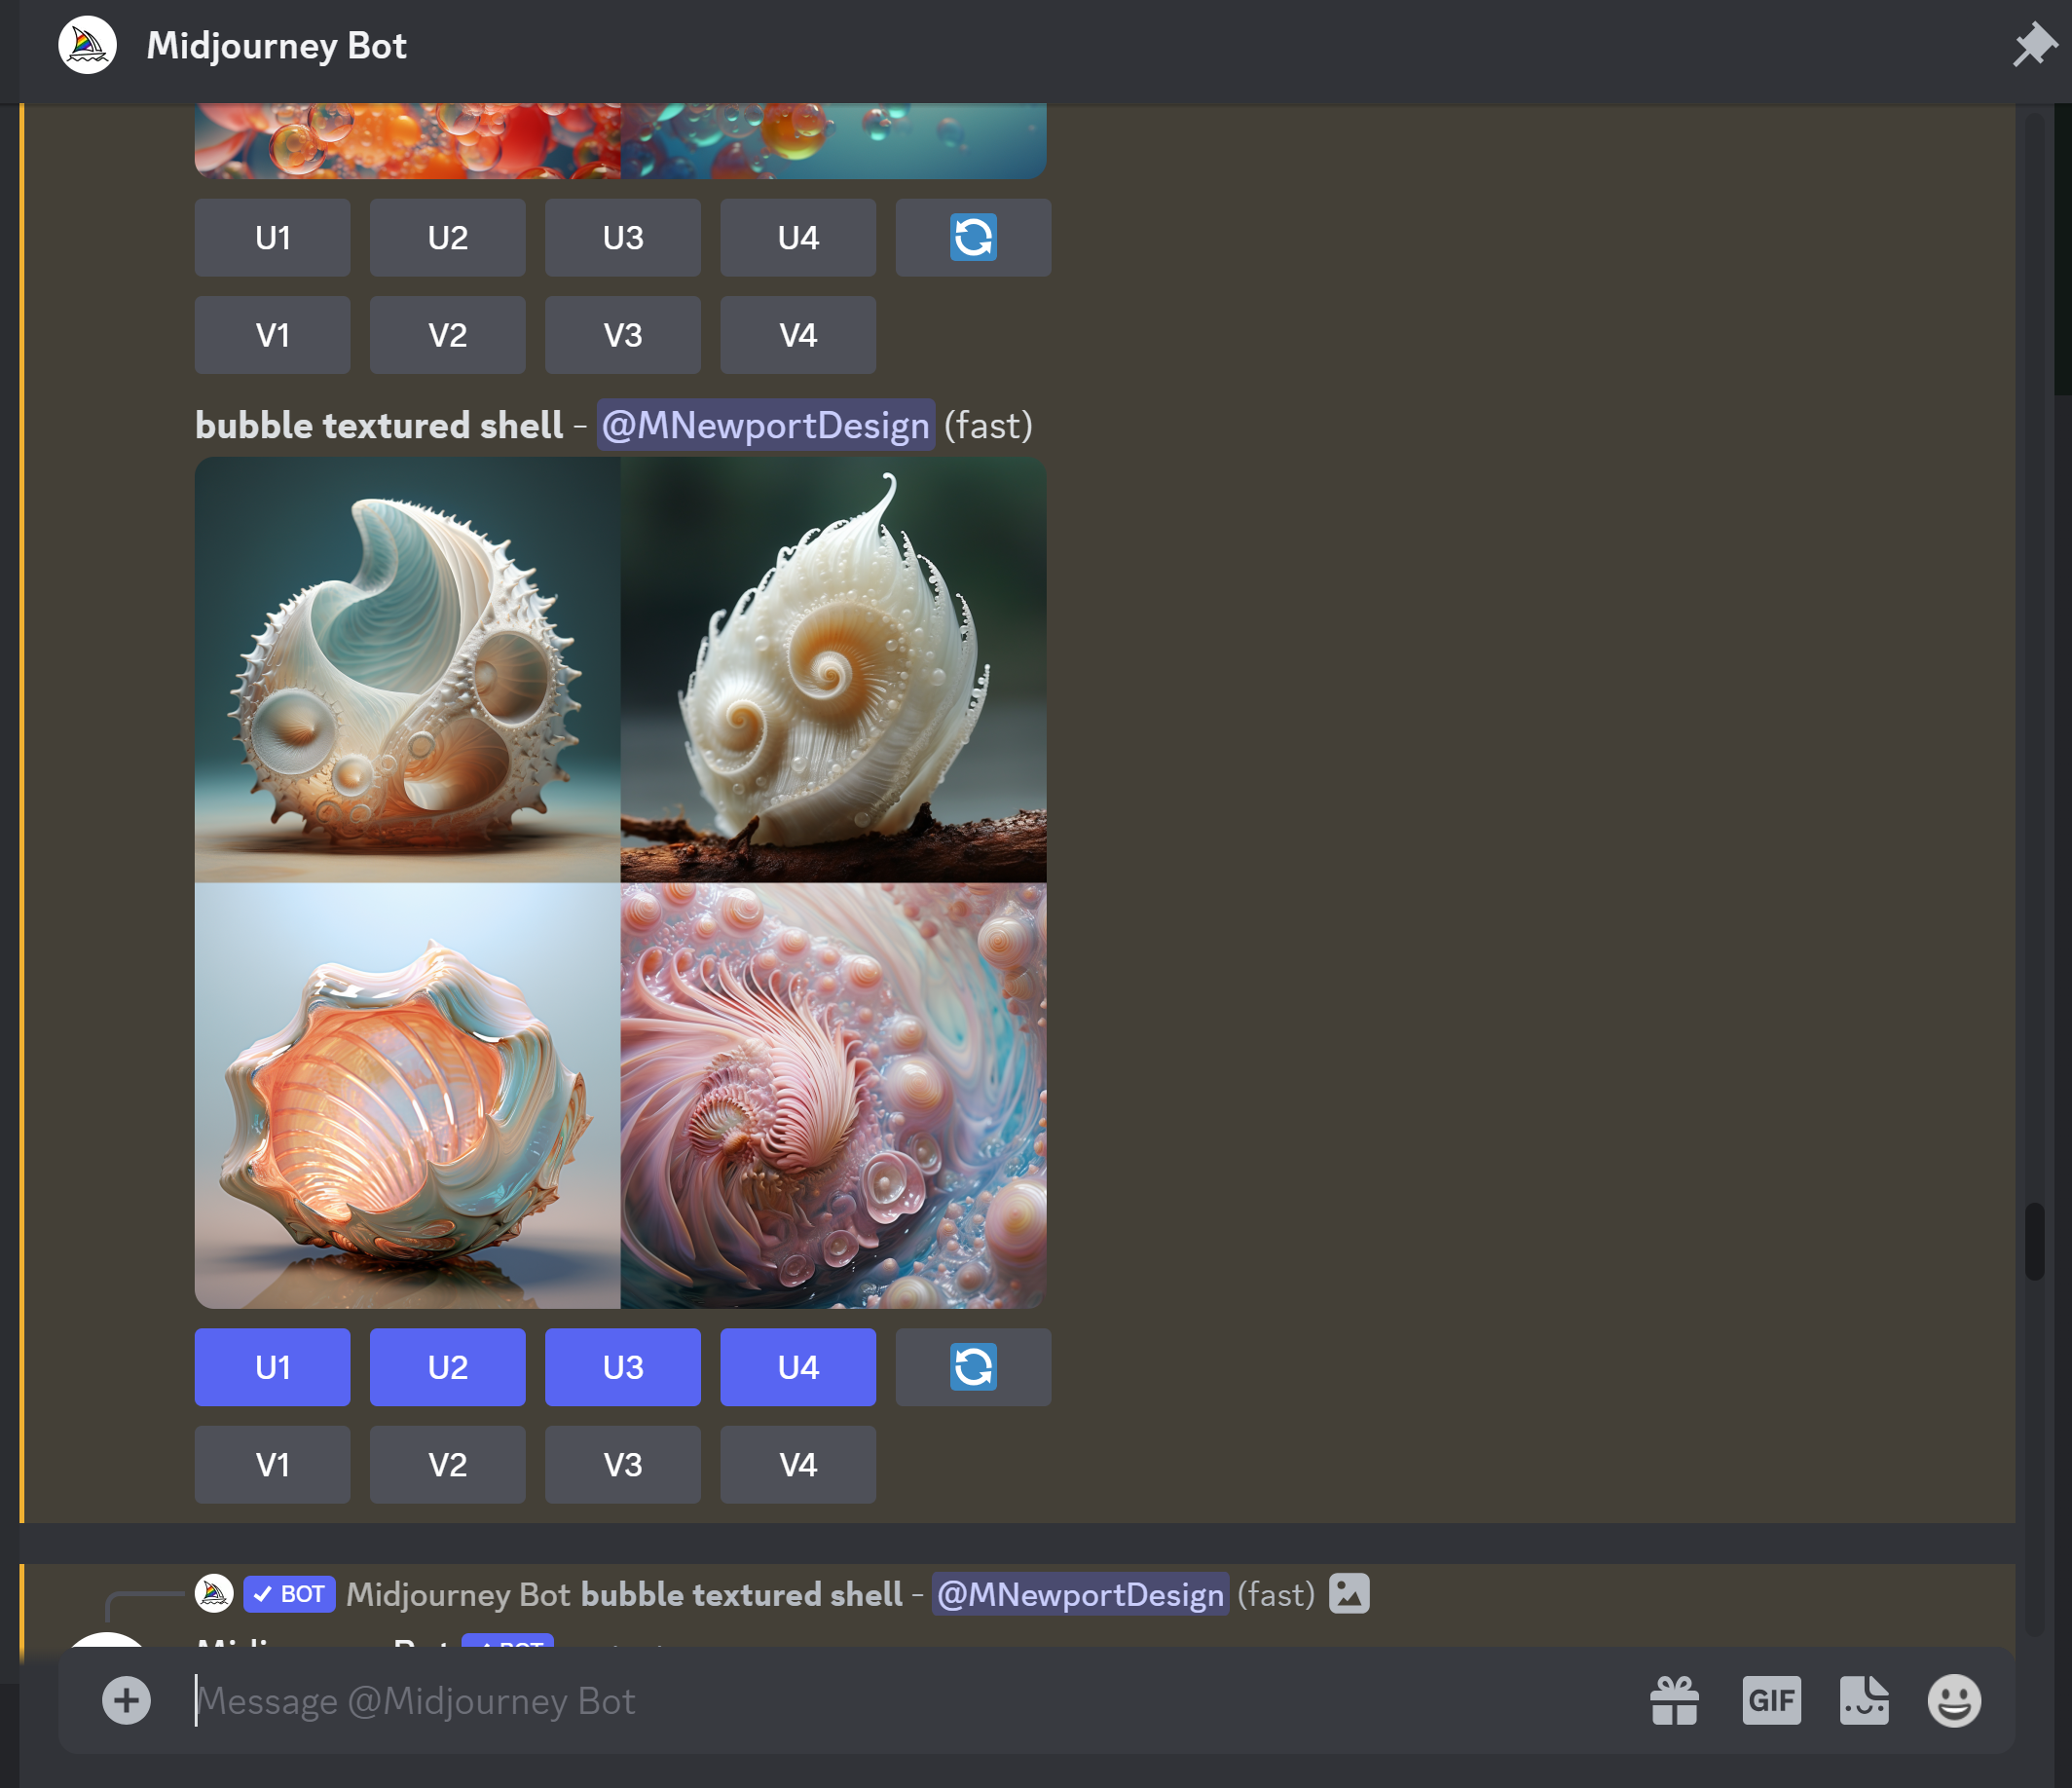Upscale bubble image two with U2
Image resolution: width=2072 pixels, height=1788 pixels.
(447, 237)
